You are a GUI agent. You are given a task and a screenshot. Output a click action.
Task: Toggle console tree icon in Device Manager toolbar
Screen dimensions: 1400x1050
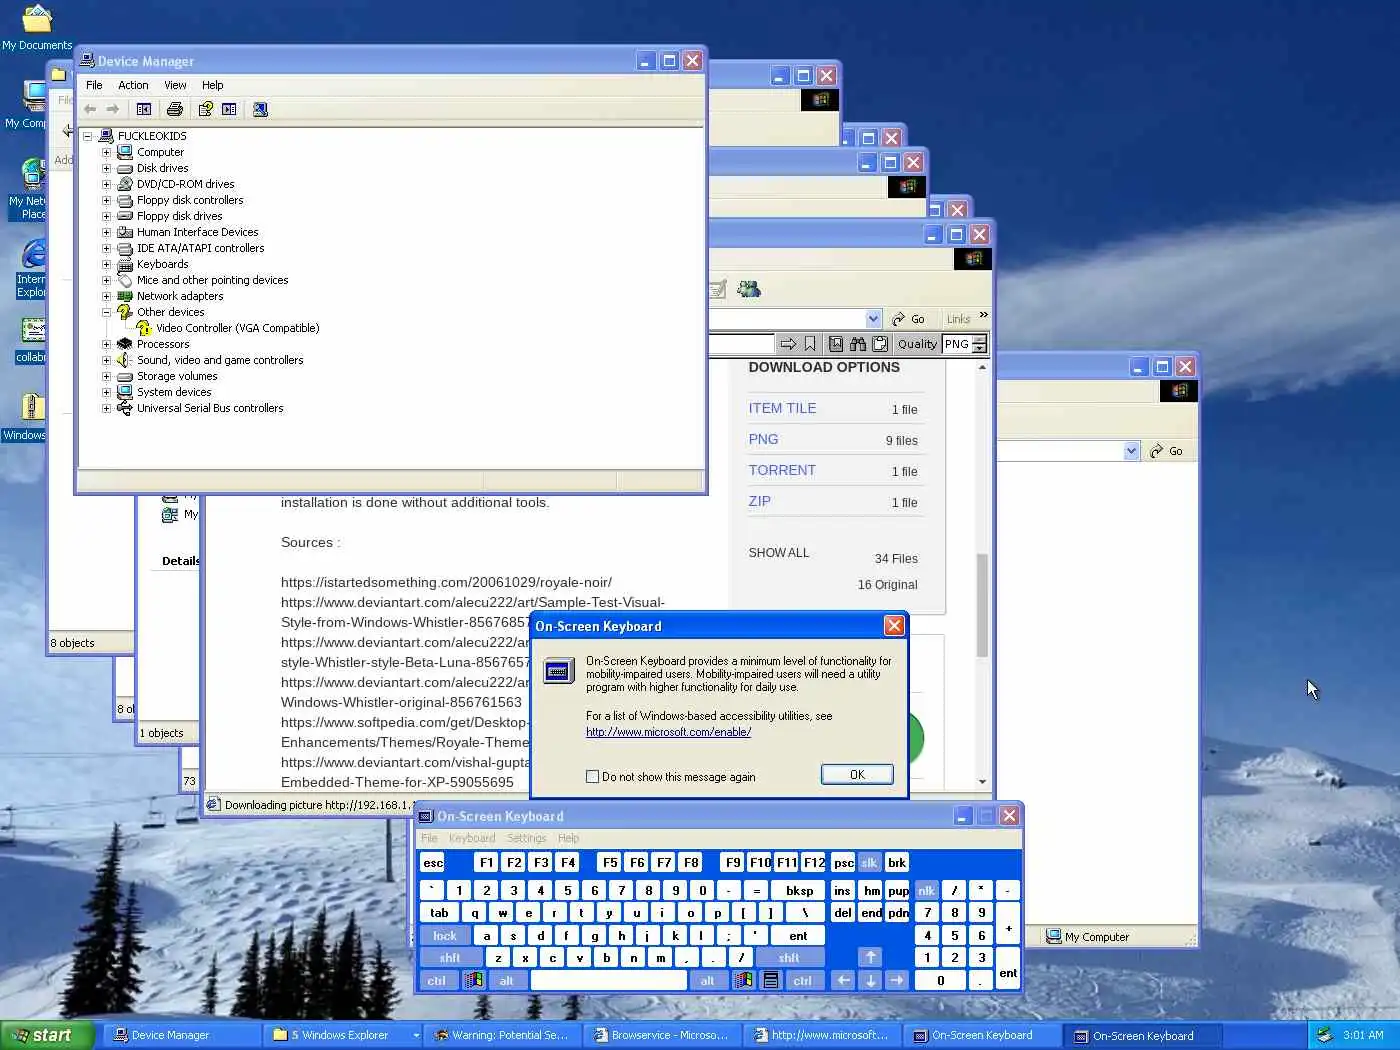click(x=144, y=109)
